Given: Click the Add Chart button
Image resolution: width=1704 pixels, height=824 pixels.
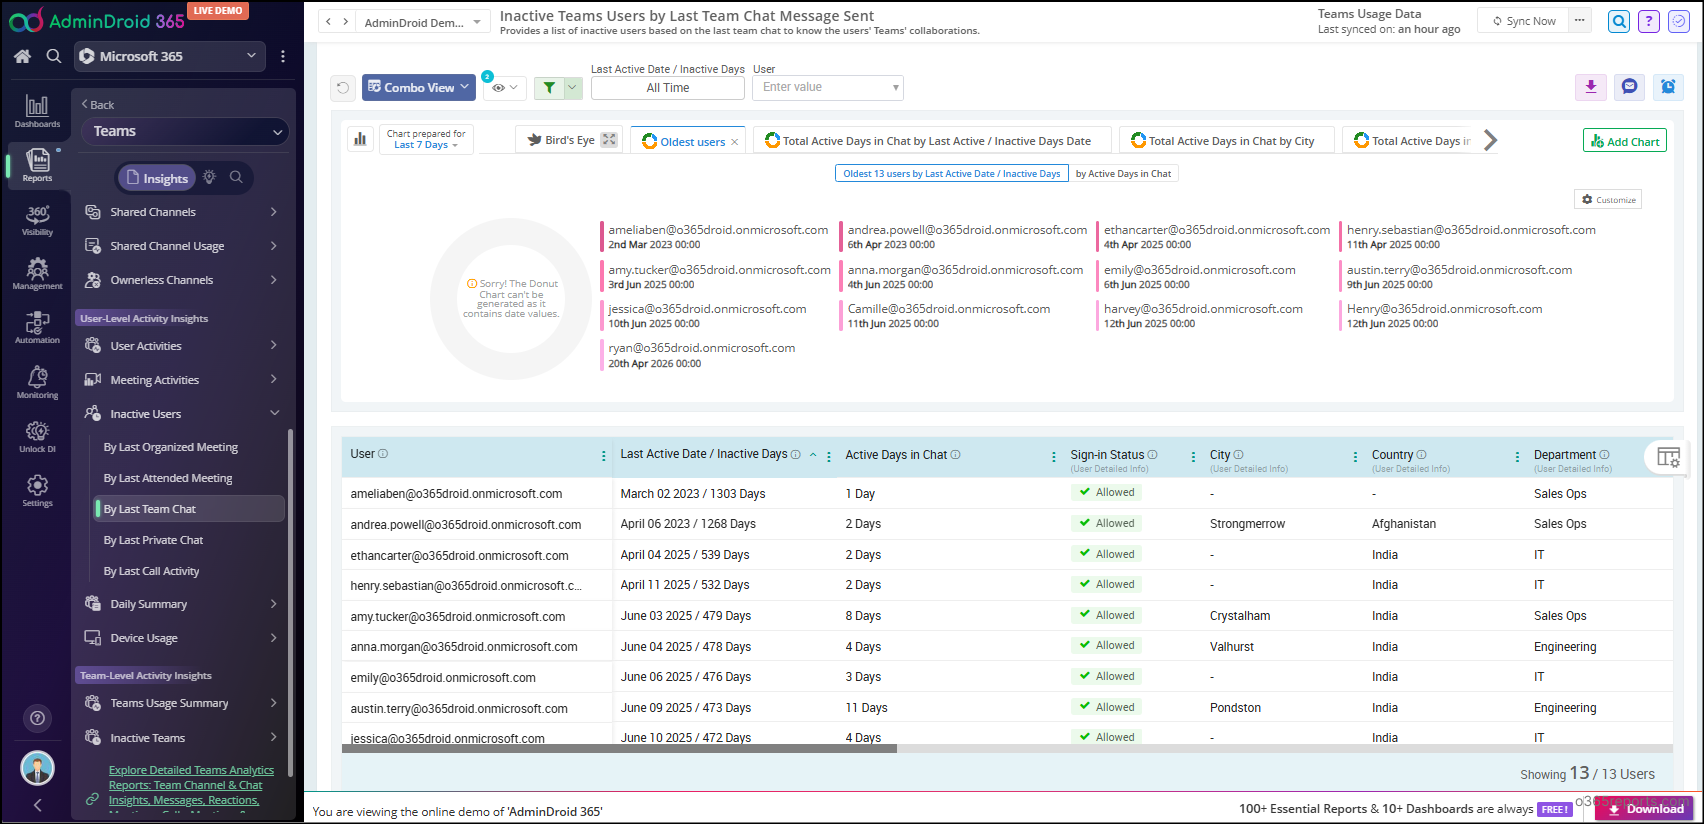Looking at the screenshot, I should point(1624,141).
